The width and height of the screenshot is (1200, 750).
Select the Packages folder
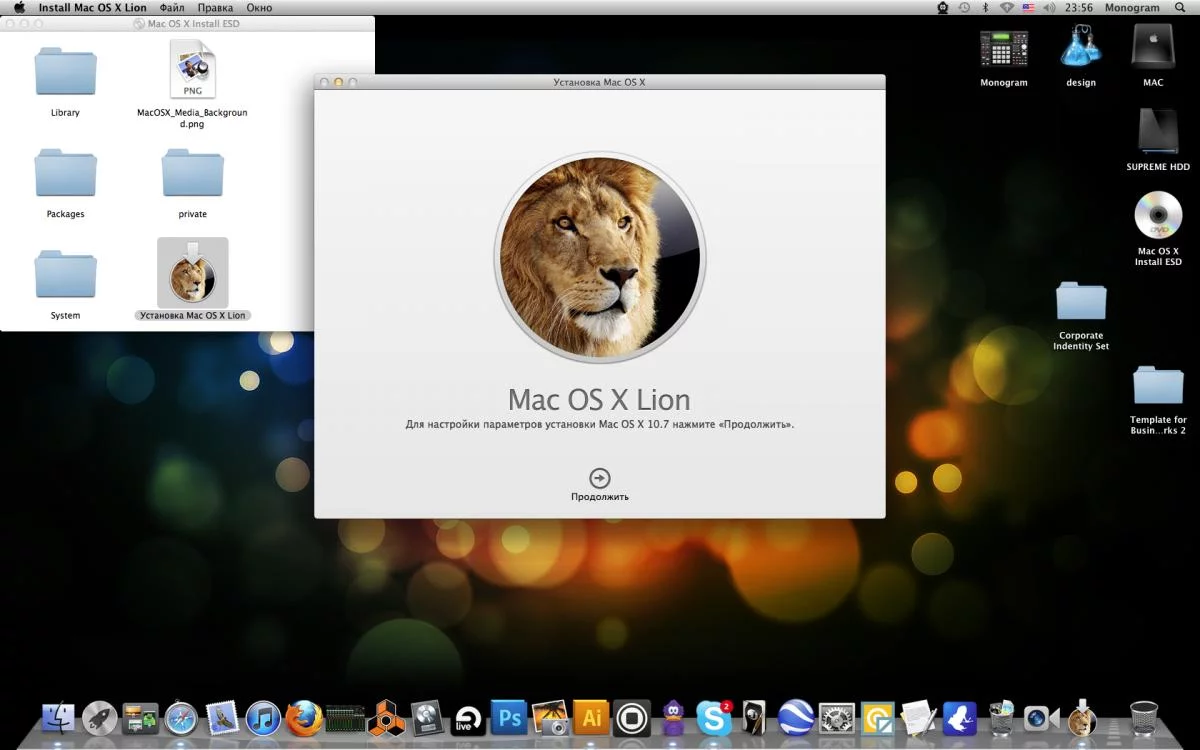[65, 174]
